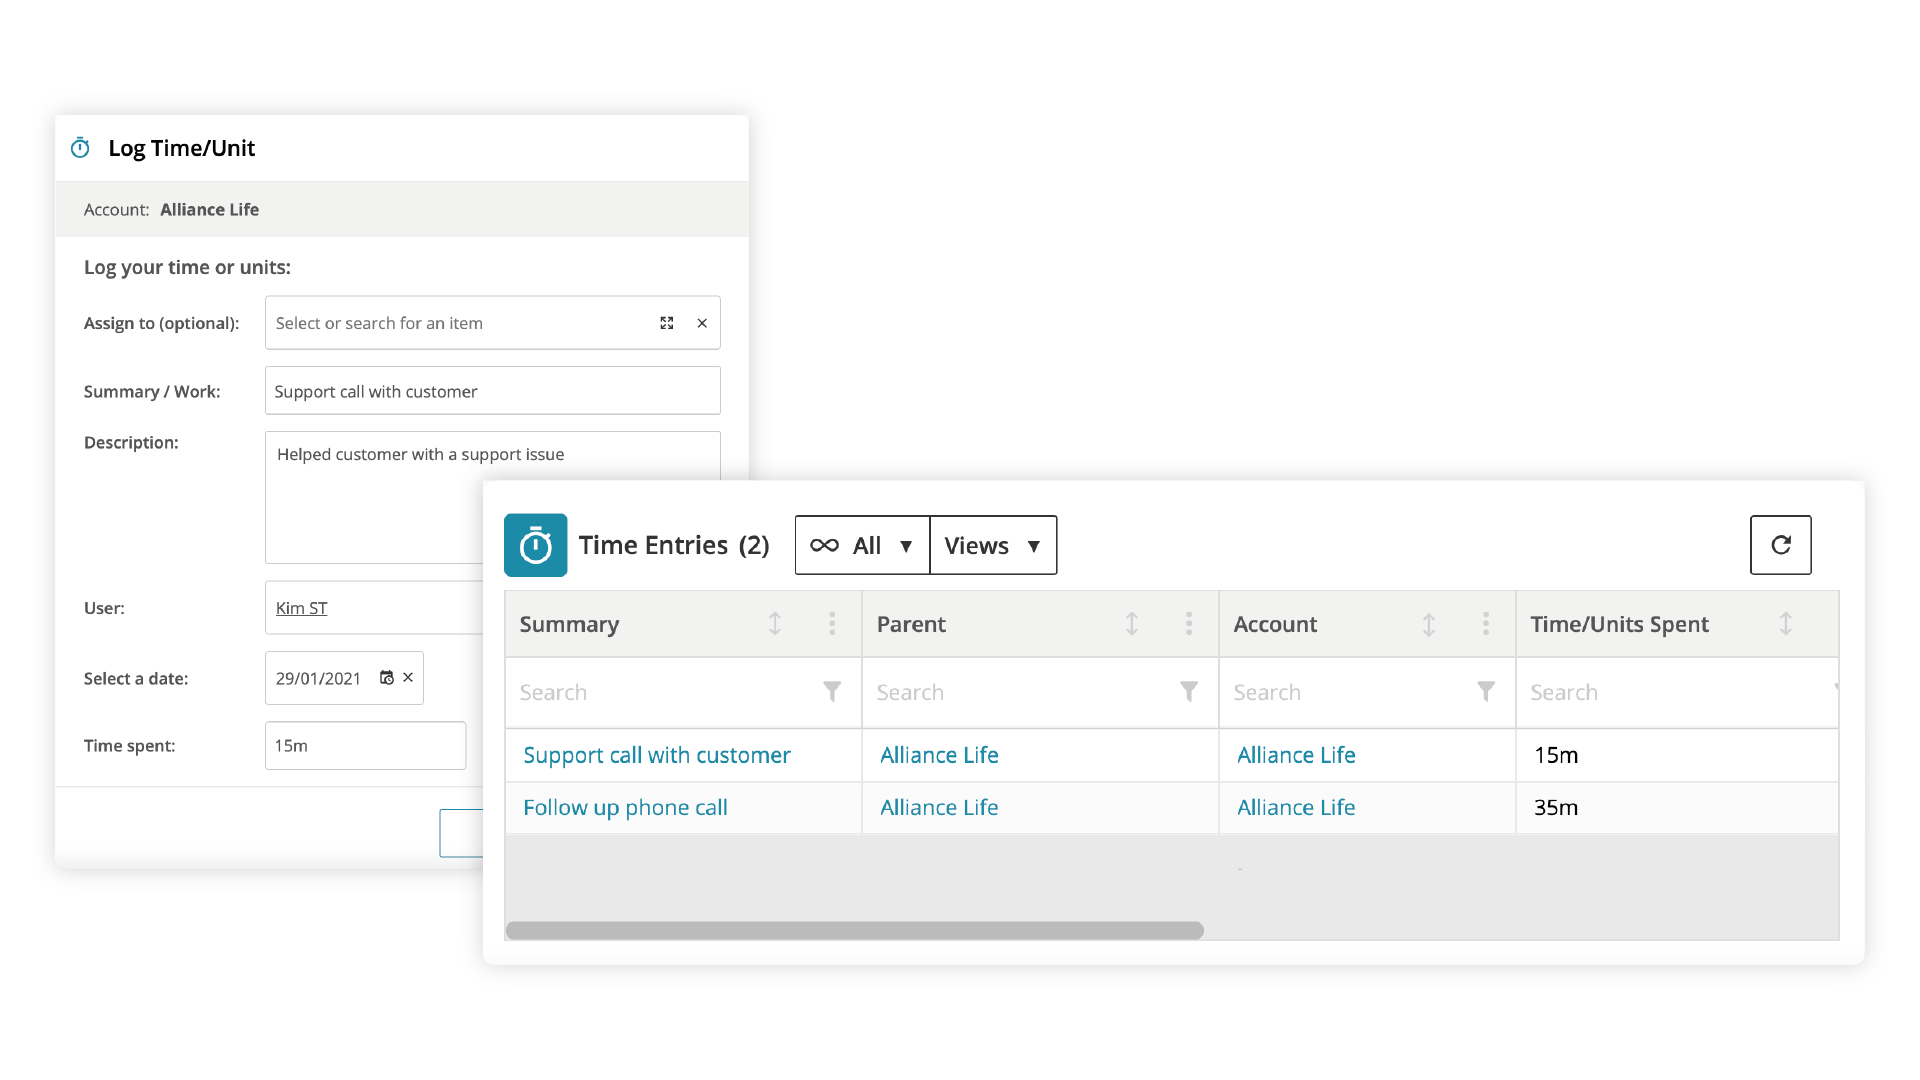
Task: Click the Time Entries clock icon
Action: point(534,545)
